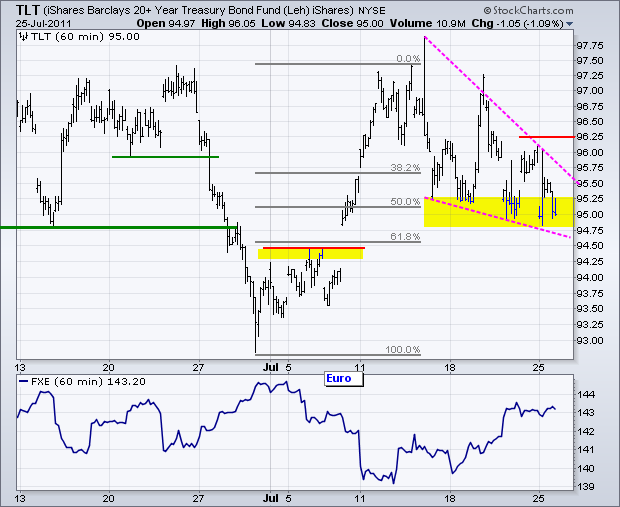The width and height of the screenshot is (620, 507).
Task: Click the High 96.05 value
Action: click(x=228, y=23)
